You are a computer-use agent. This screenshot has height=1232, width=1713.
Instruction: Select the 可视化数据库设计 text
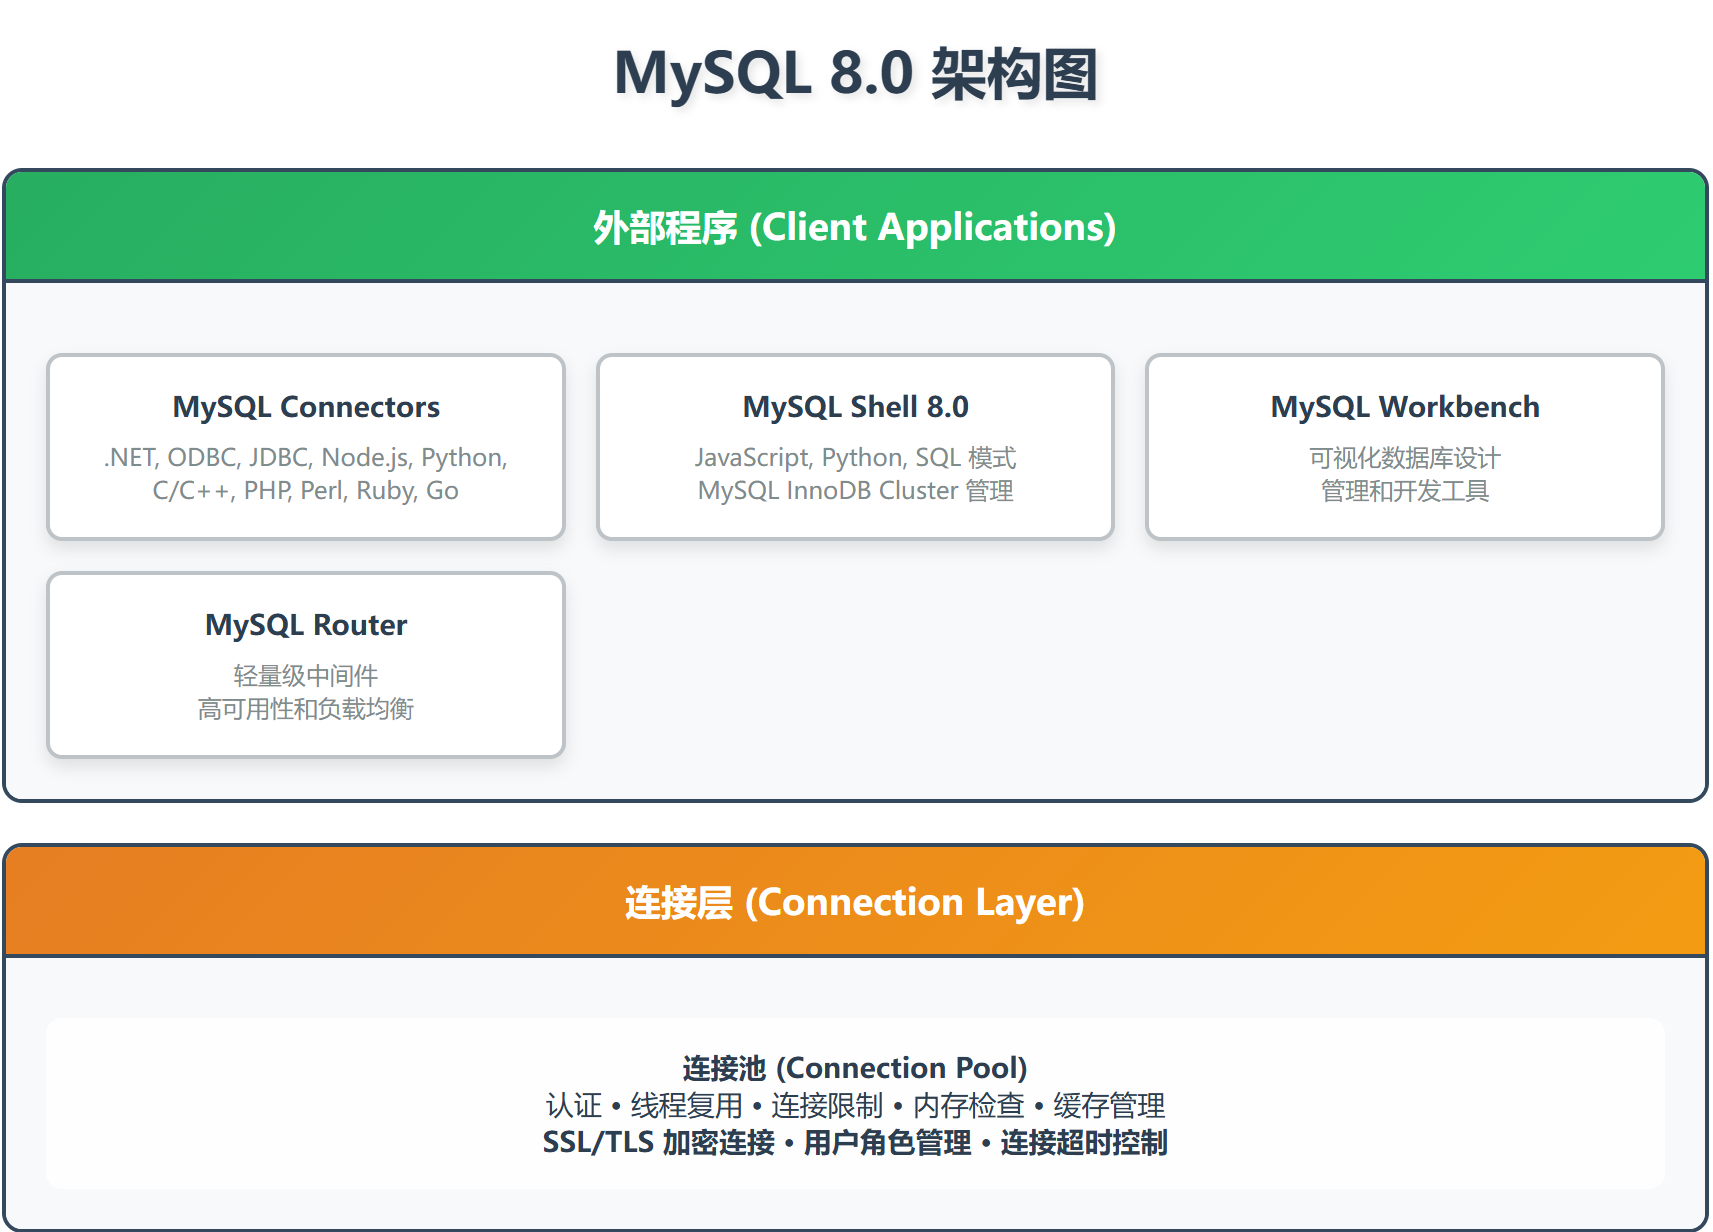pyautogui.click(x=1405, y=458)
